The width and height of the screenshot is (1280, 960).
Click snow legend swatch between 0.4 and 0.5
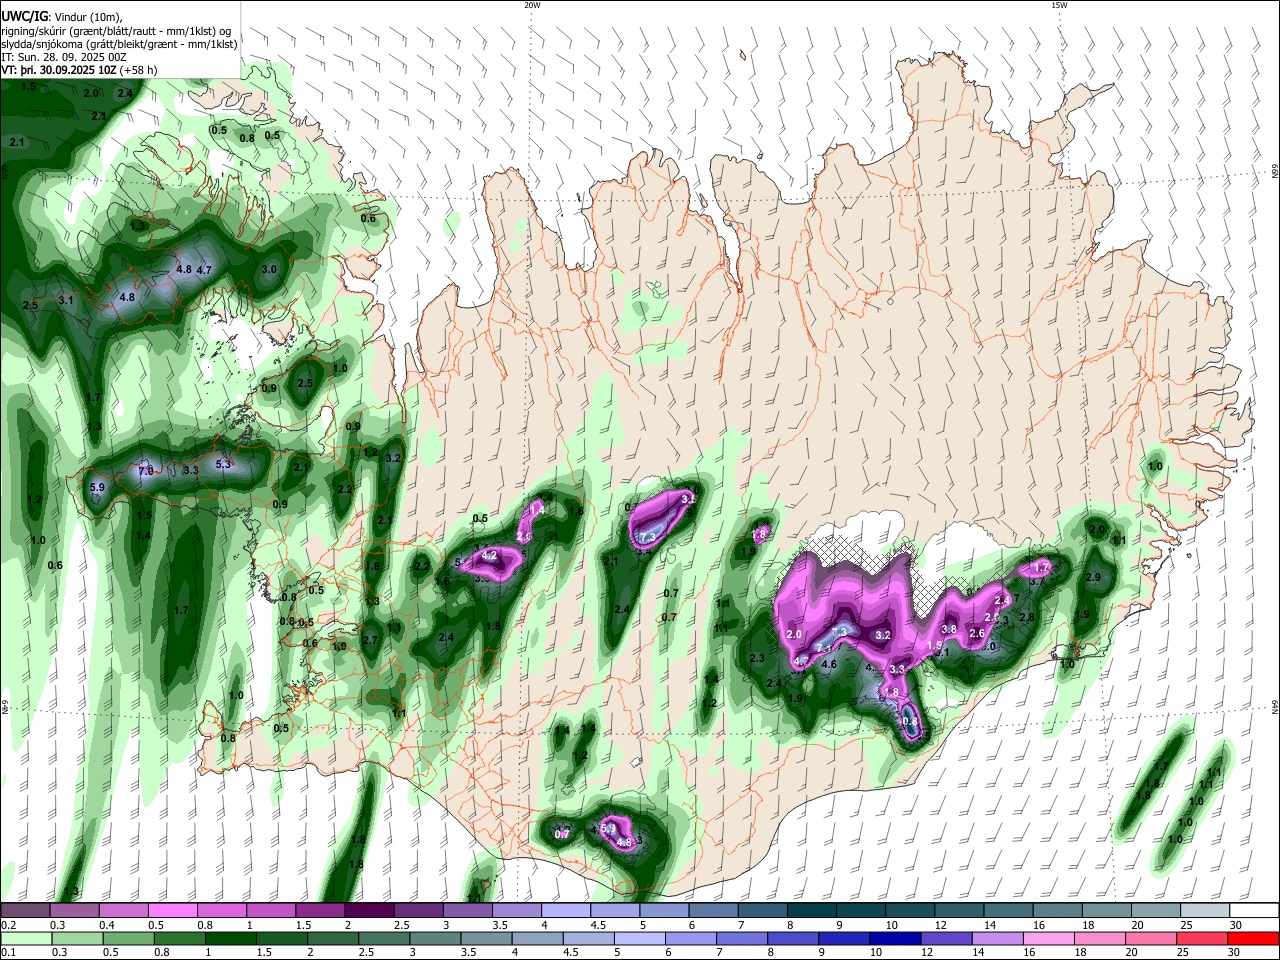coord(124,910)
